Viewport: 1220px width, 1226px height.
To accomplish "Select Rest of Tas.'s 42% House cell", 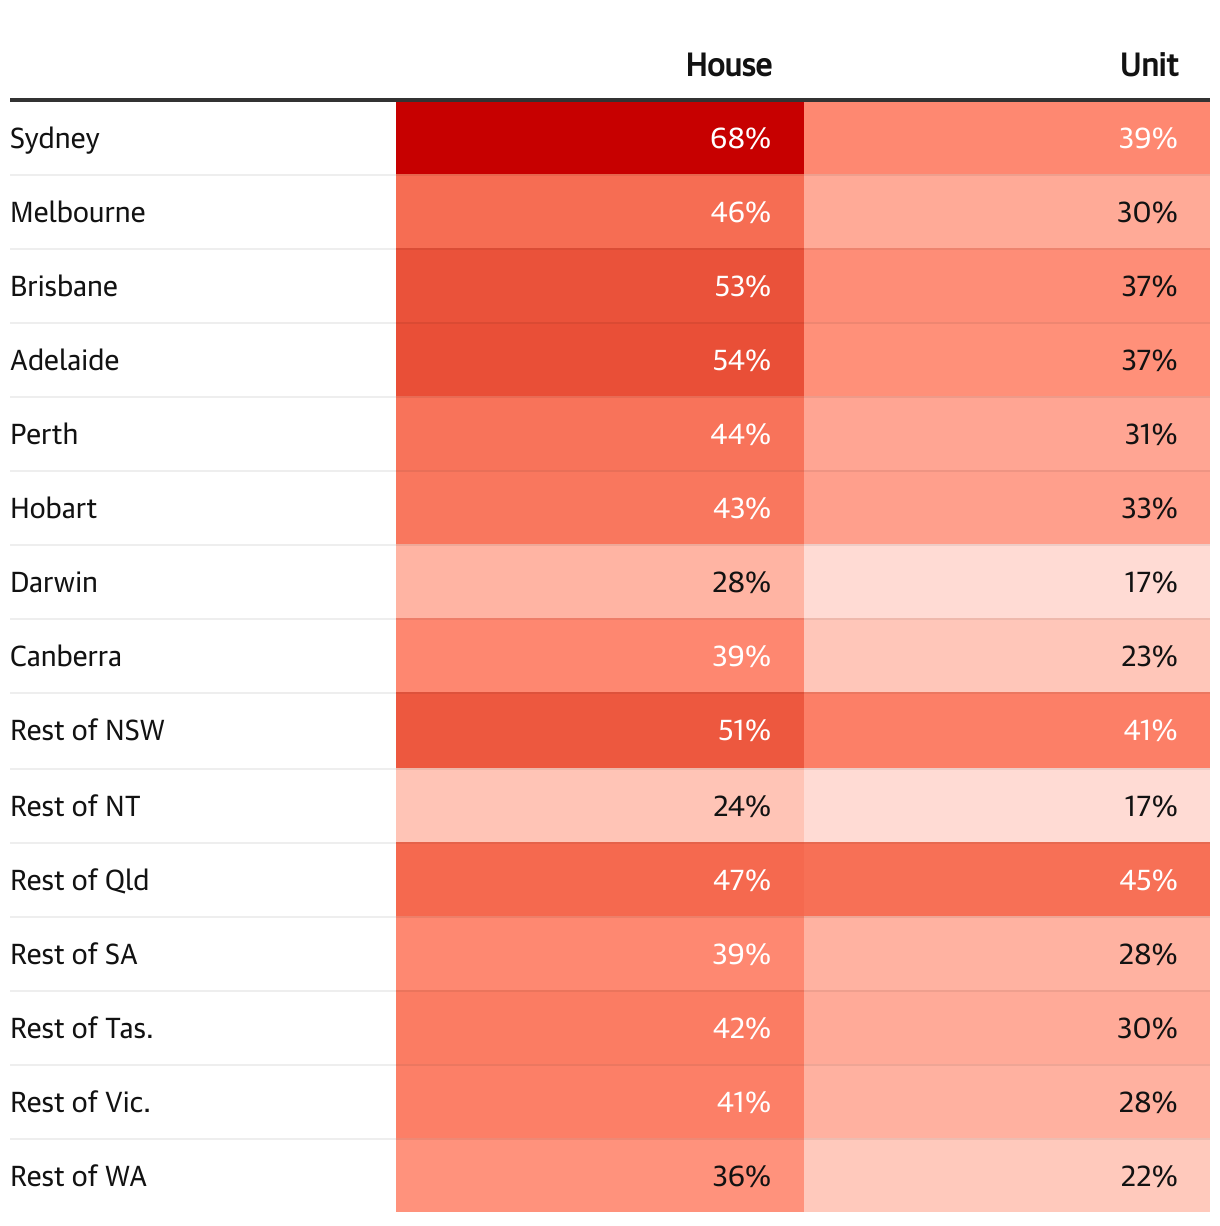I will coord(600,1028).
